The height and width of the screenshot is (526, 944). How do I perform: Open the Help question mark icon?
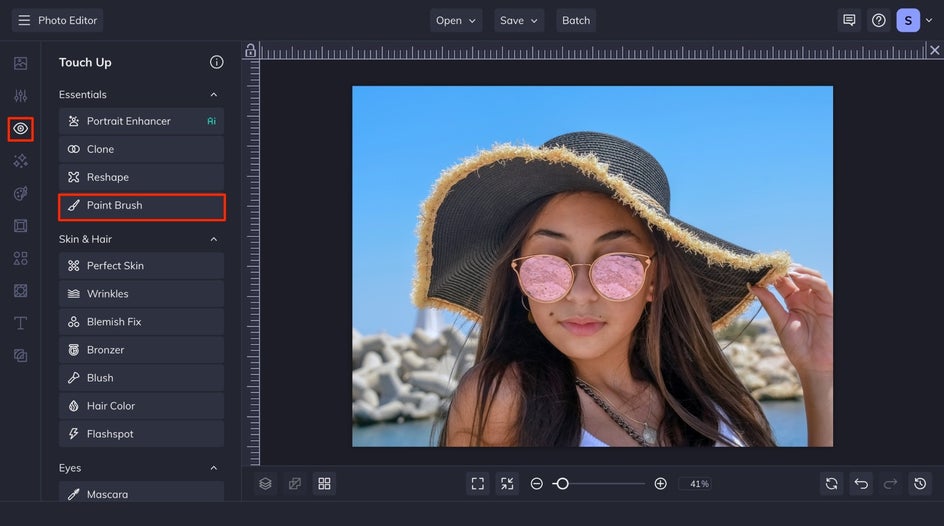coord(878,20)
